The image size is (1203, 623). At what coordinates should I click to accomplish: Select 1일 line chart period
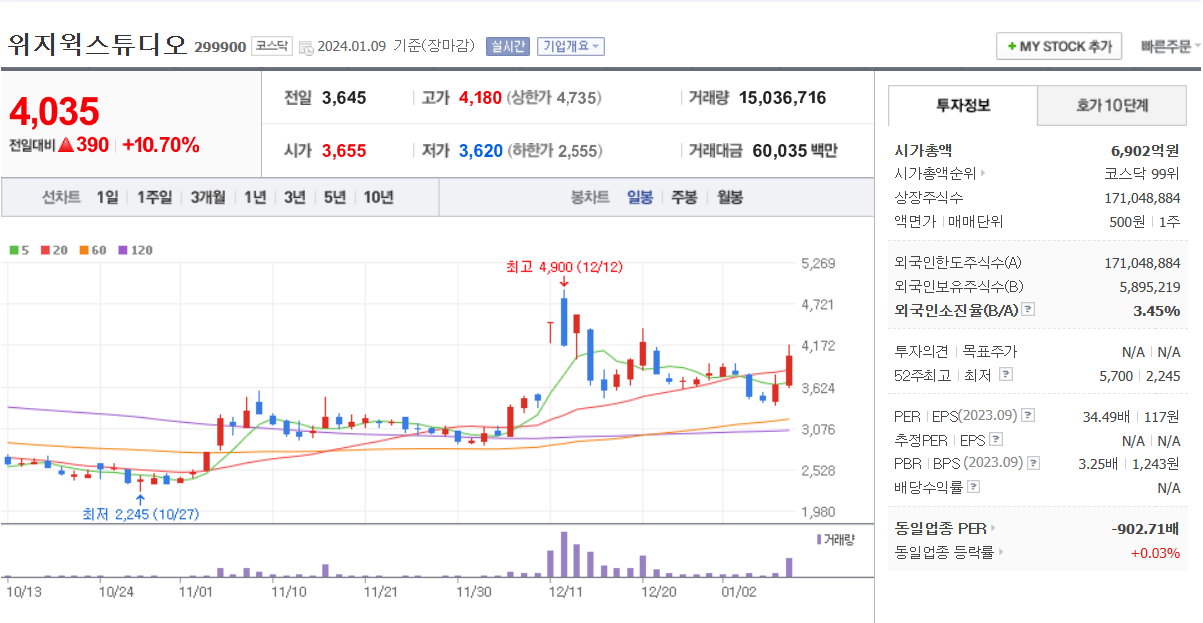(107, 197)
